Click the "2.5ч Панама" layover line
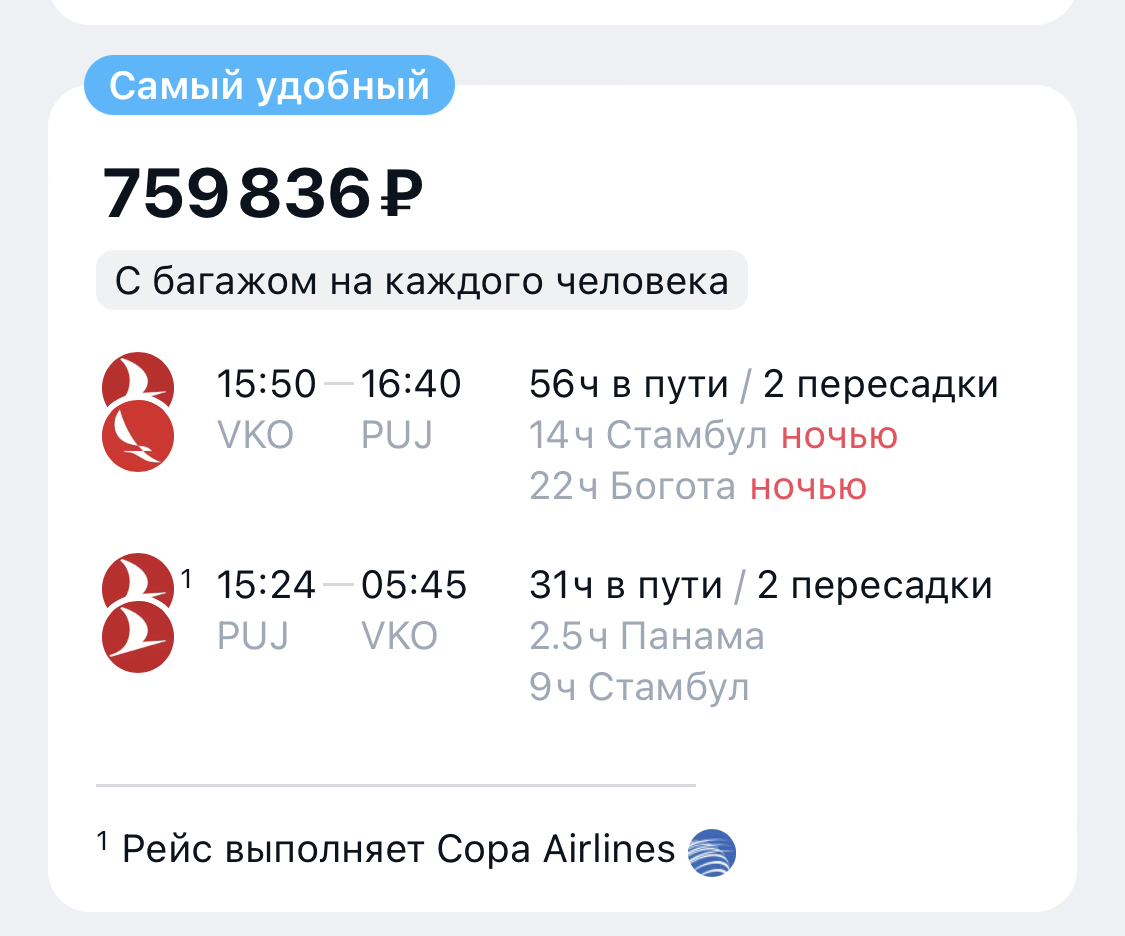Viewport: 1125px width, 936px height. tap(647, 637)
